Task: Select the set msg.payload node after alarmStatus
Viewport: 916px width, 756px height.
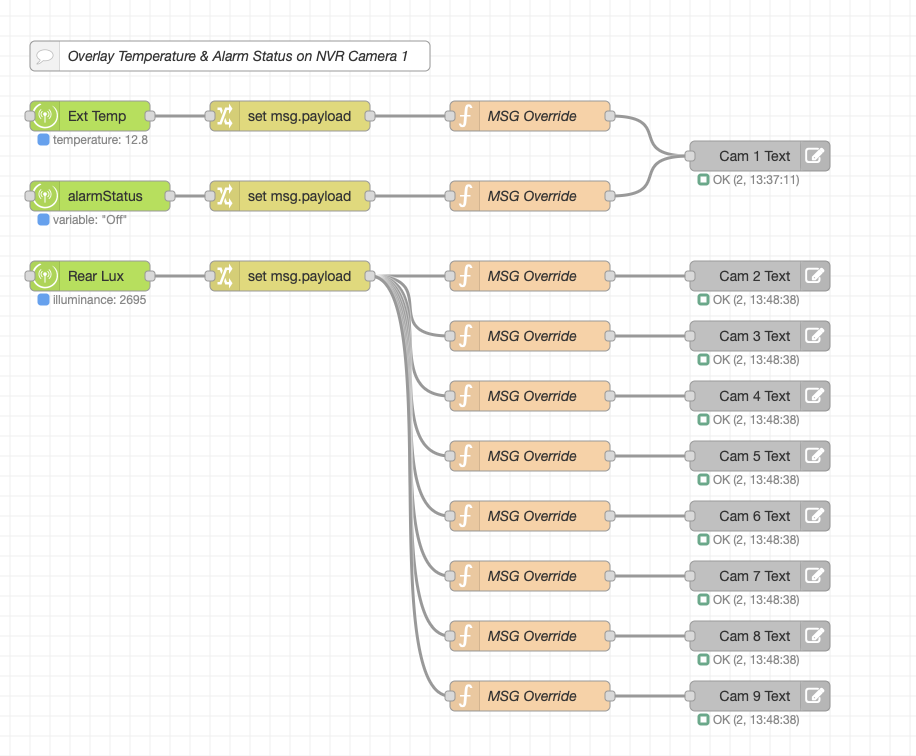Action: (x=299, y=196)
